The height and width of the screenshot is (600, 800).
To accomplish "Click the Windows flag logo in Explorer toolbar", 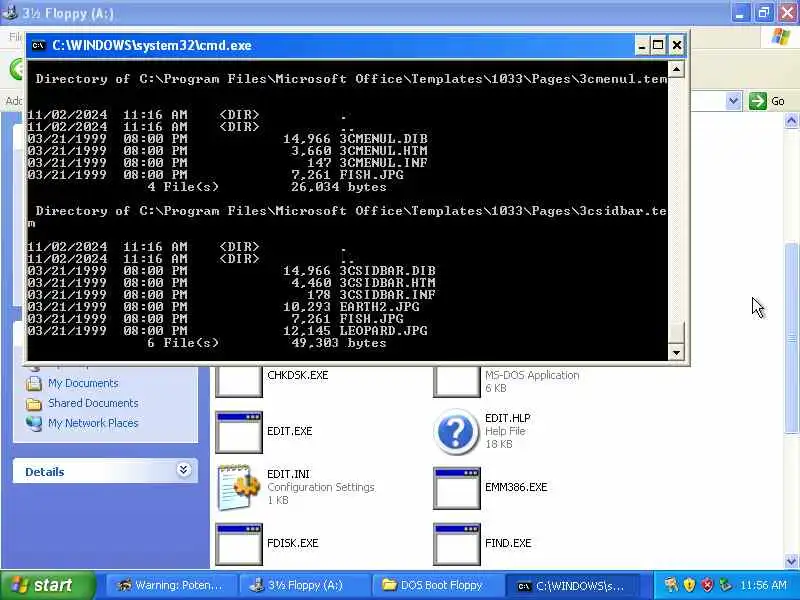I will coord(781,37).
